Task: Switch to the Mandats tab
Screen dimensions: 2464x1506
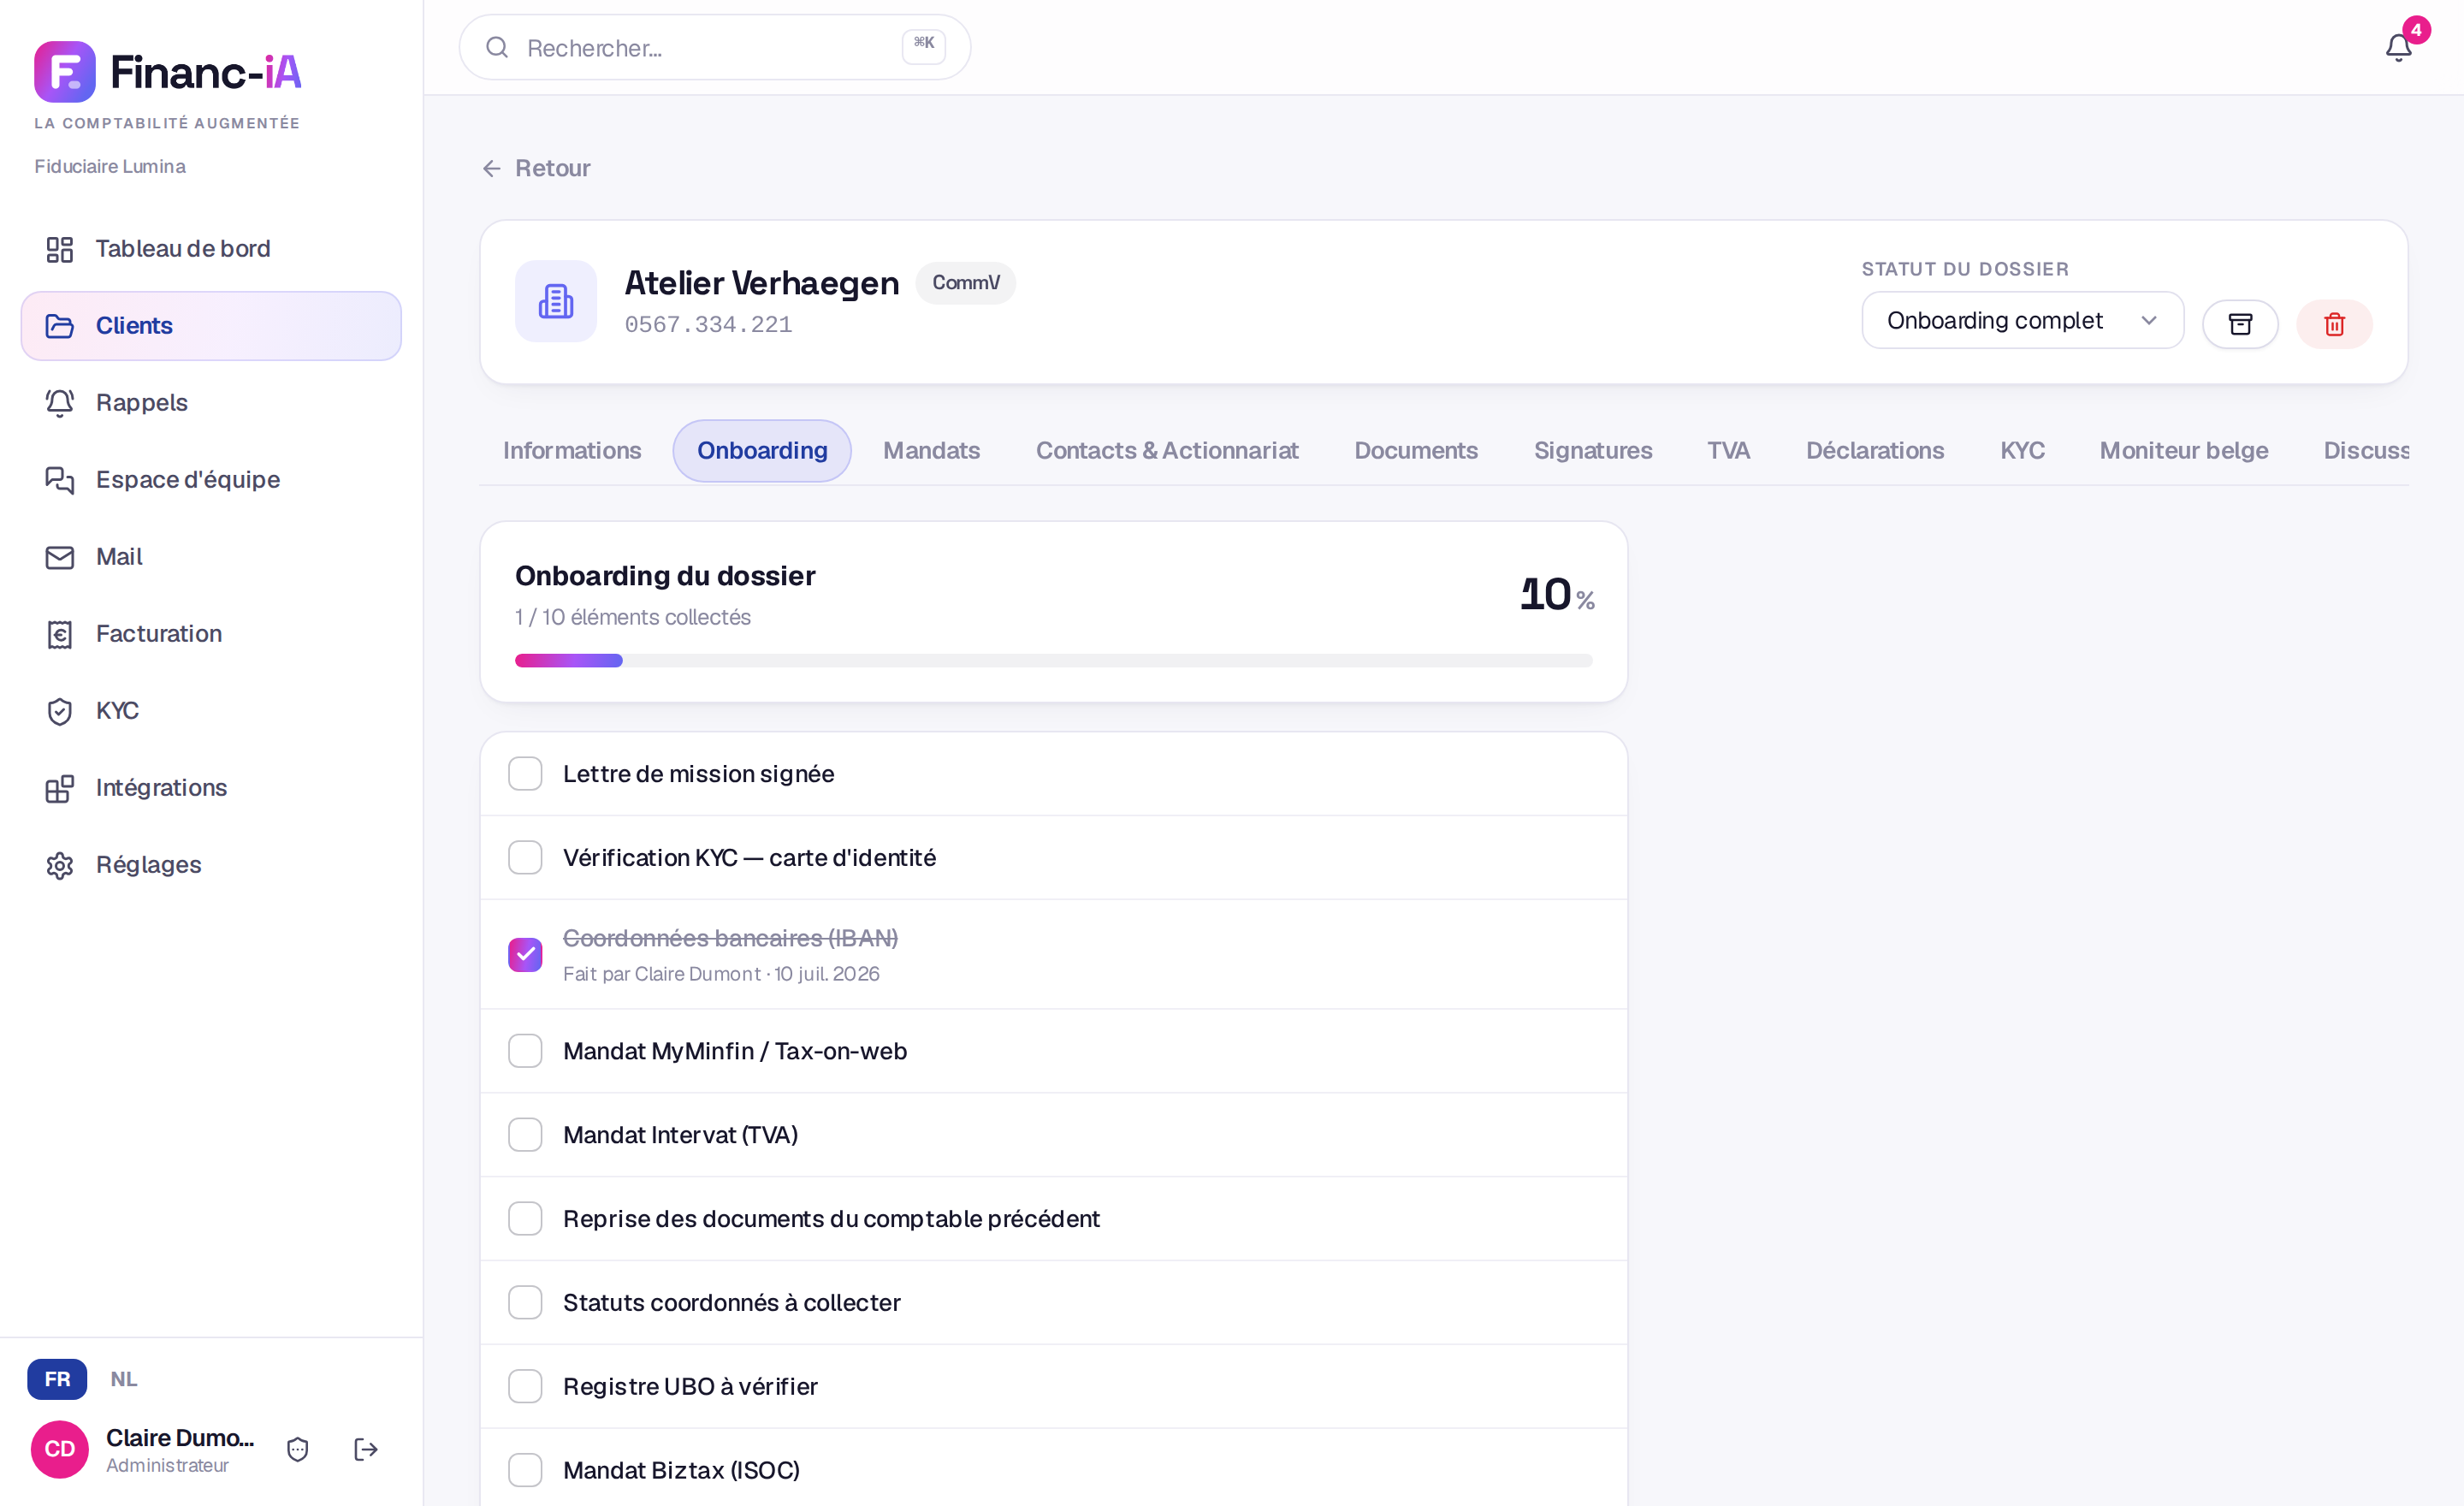Action: (x=931, y=451)
